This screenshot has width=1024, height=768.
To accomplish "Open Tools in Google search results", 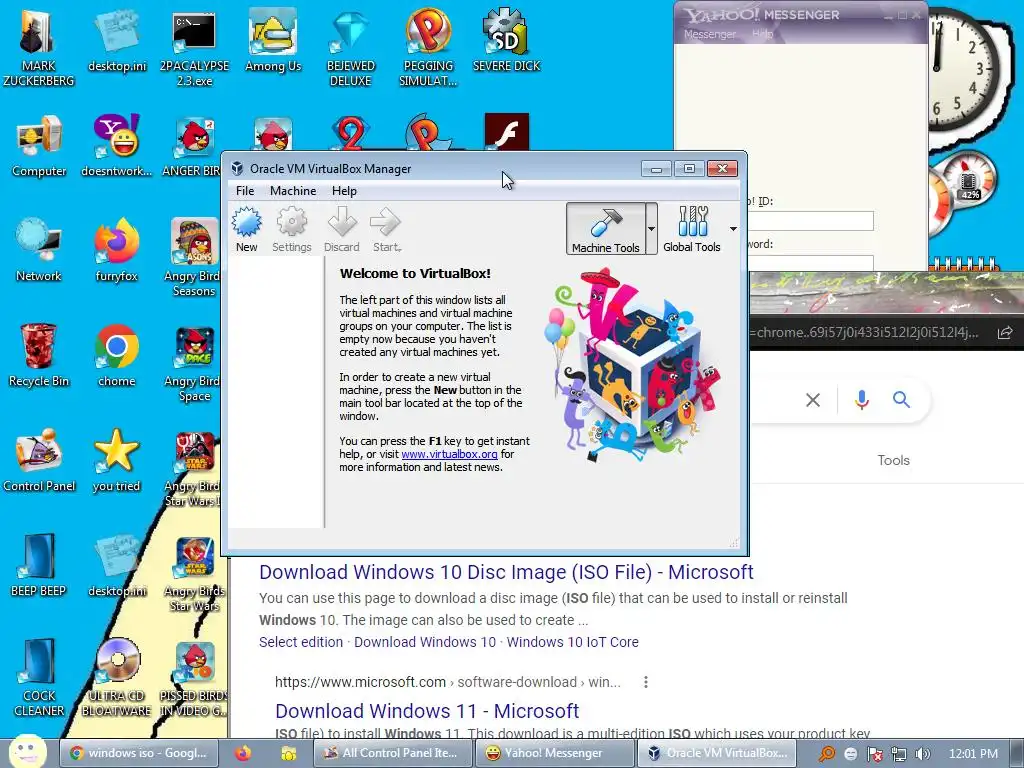I will (893, 460).
